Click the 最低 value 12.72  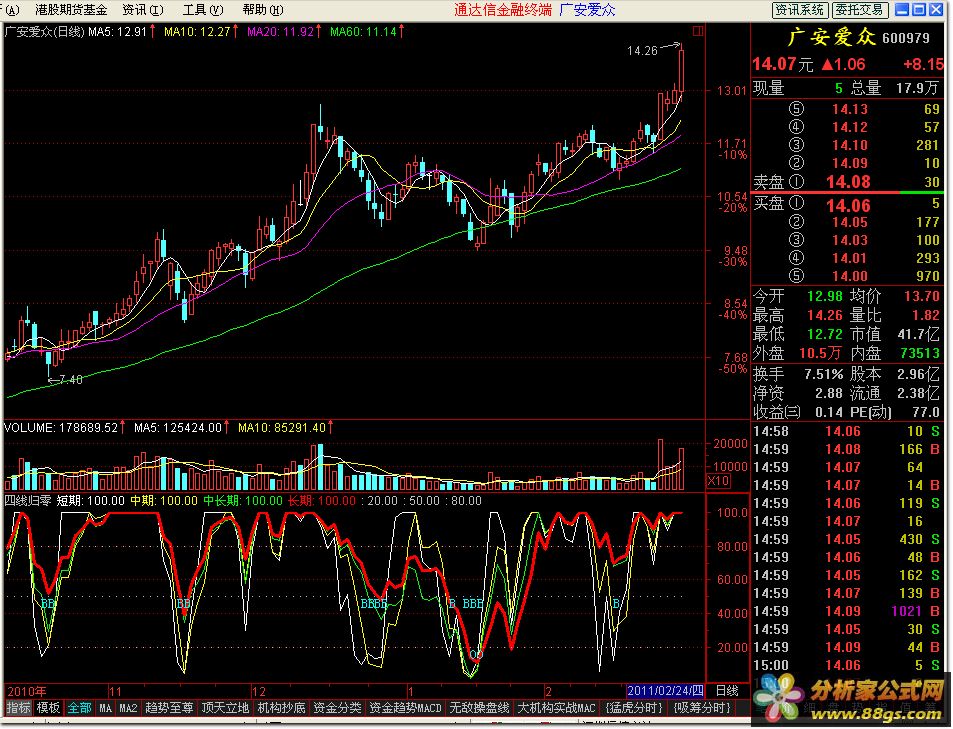click(x=825, y=334)
